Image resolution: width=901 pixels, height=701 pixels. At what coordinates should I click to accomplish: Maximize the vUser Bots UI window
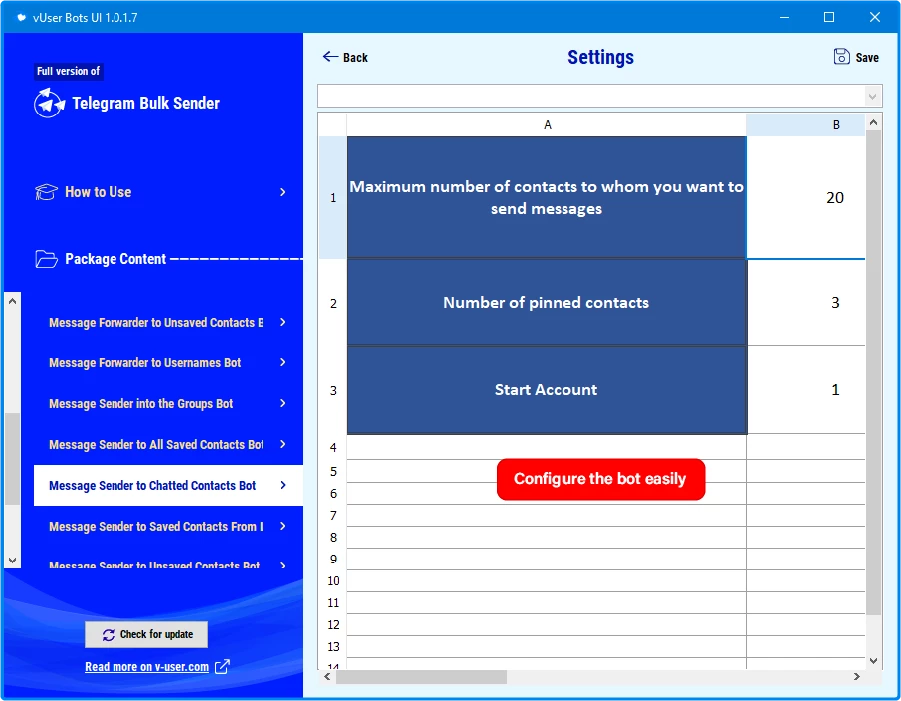click(829, 17)
